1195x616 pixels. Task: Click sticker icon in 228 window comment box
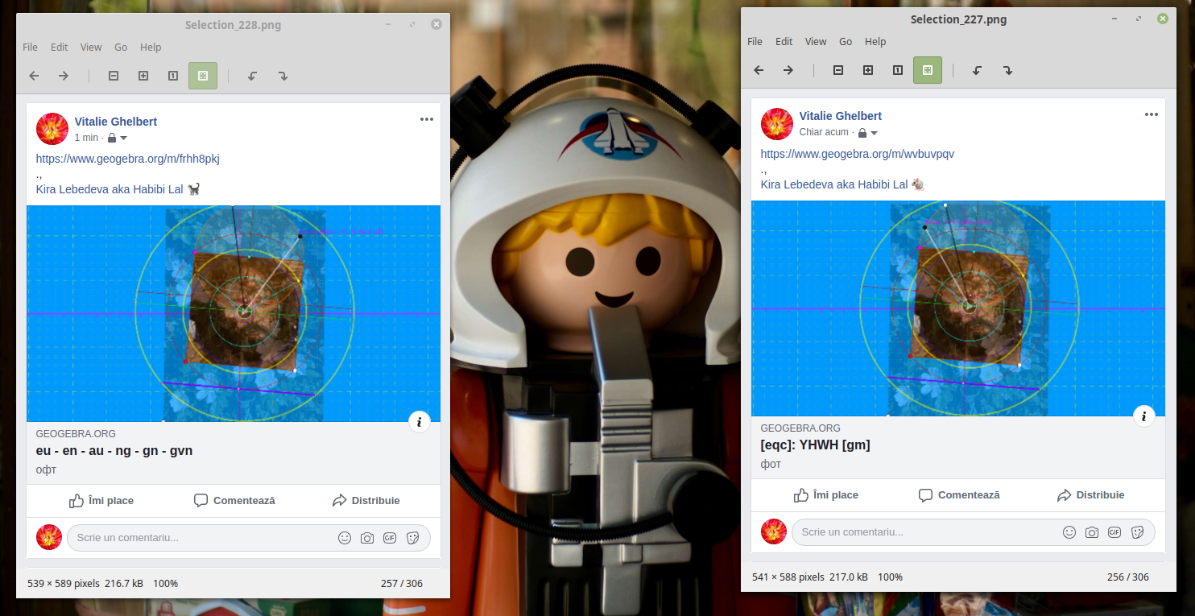click(412, 537)
